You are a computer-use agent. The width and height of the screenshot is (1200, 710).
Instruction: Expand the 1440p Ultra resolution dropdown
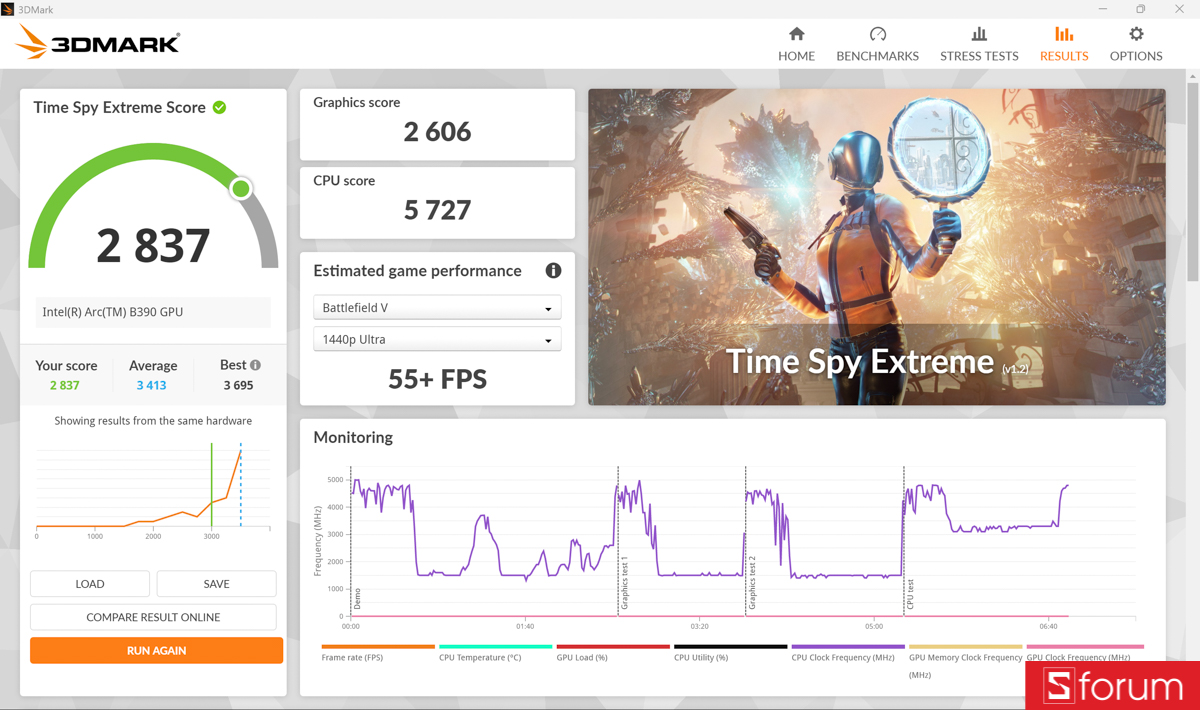pyautogui.click(x=437, y=340)
